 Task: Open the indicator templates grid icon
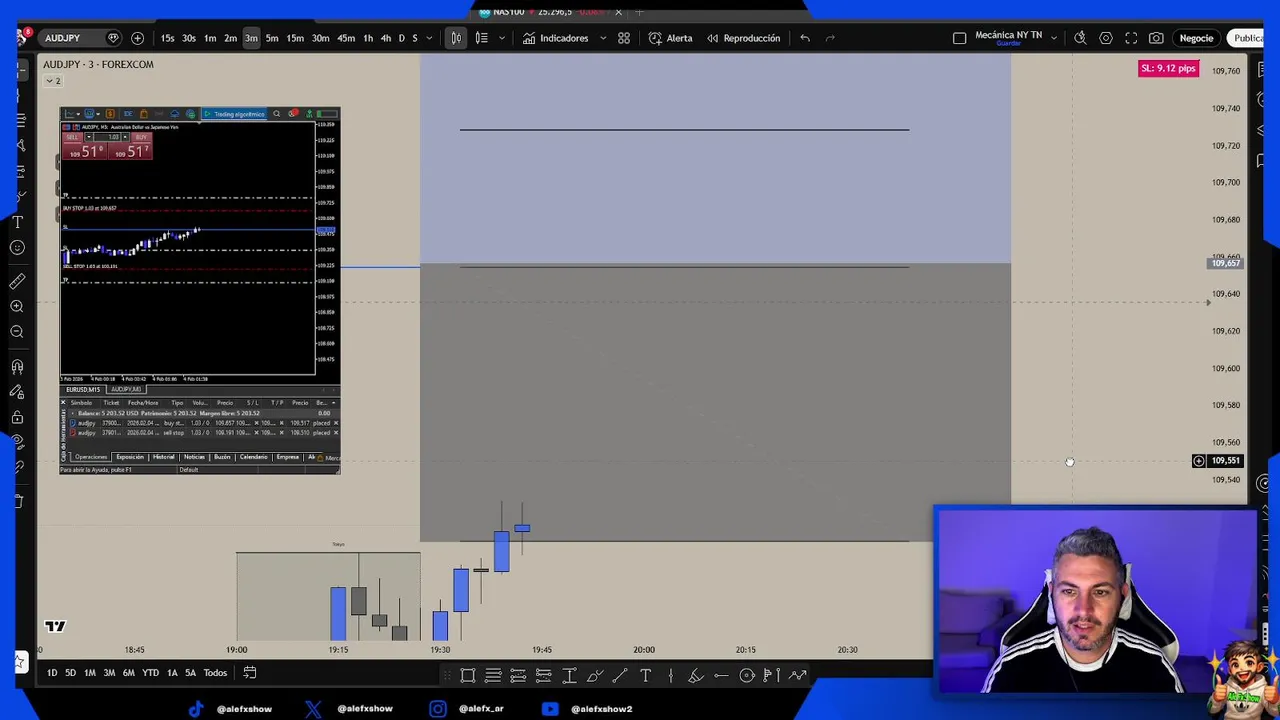click(624, 38)
